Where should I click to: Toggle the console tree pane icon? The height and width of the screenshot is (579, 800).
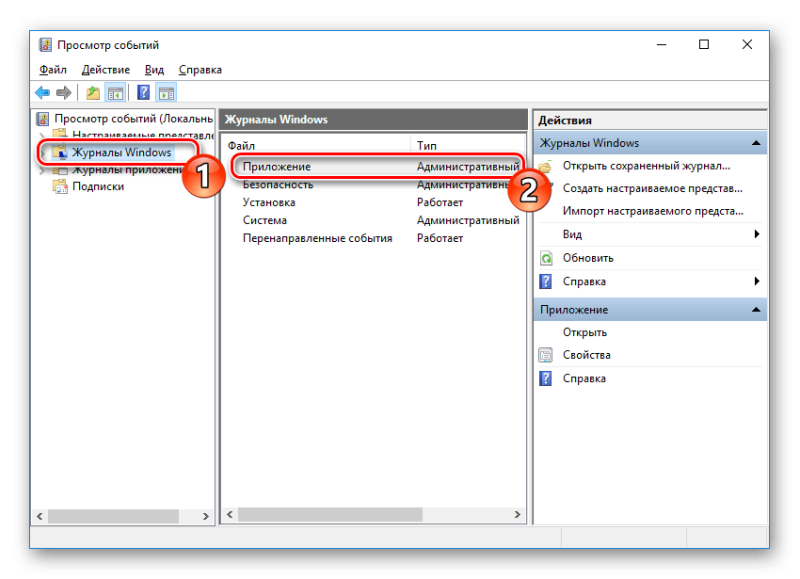(x=115, y=93)
